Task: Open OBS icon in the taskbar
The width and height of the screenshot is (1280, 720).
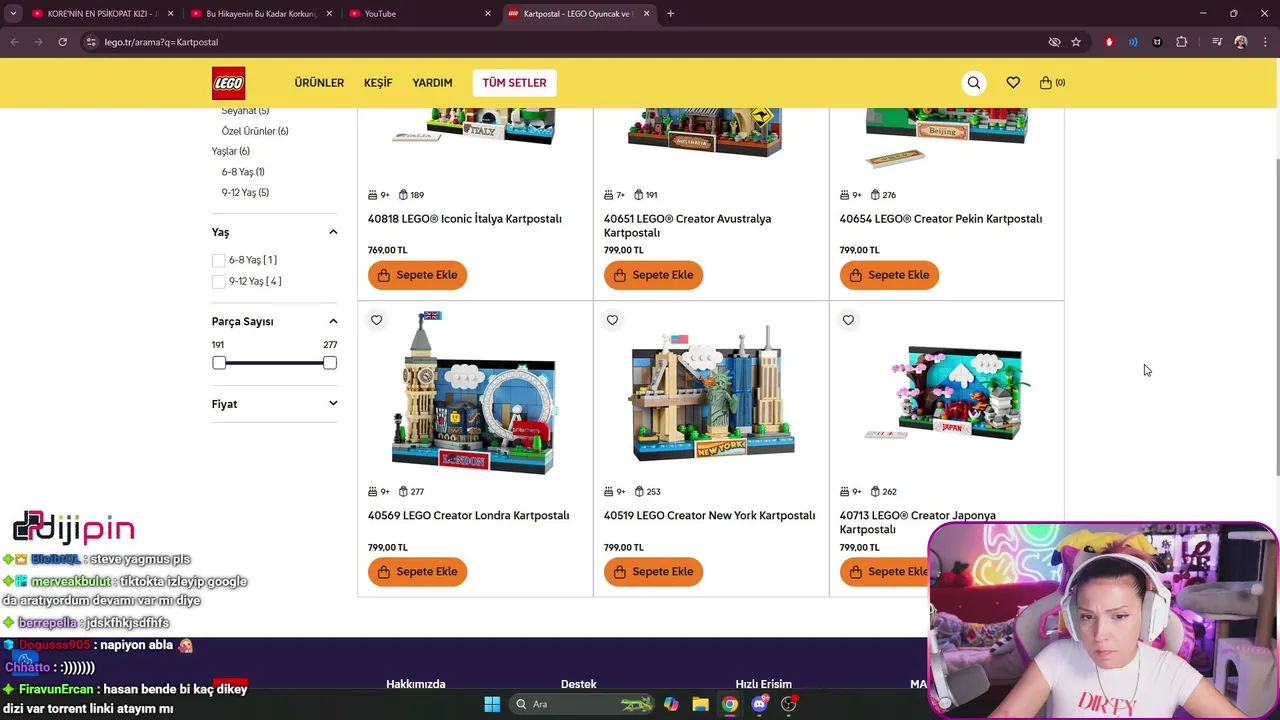Action: click(x=789, y=704)
